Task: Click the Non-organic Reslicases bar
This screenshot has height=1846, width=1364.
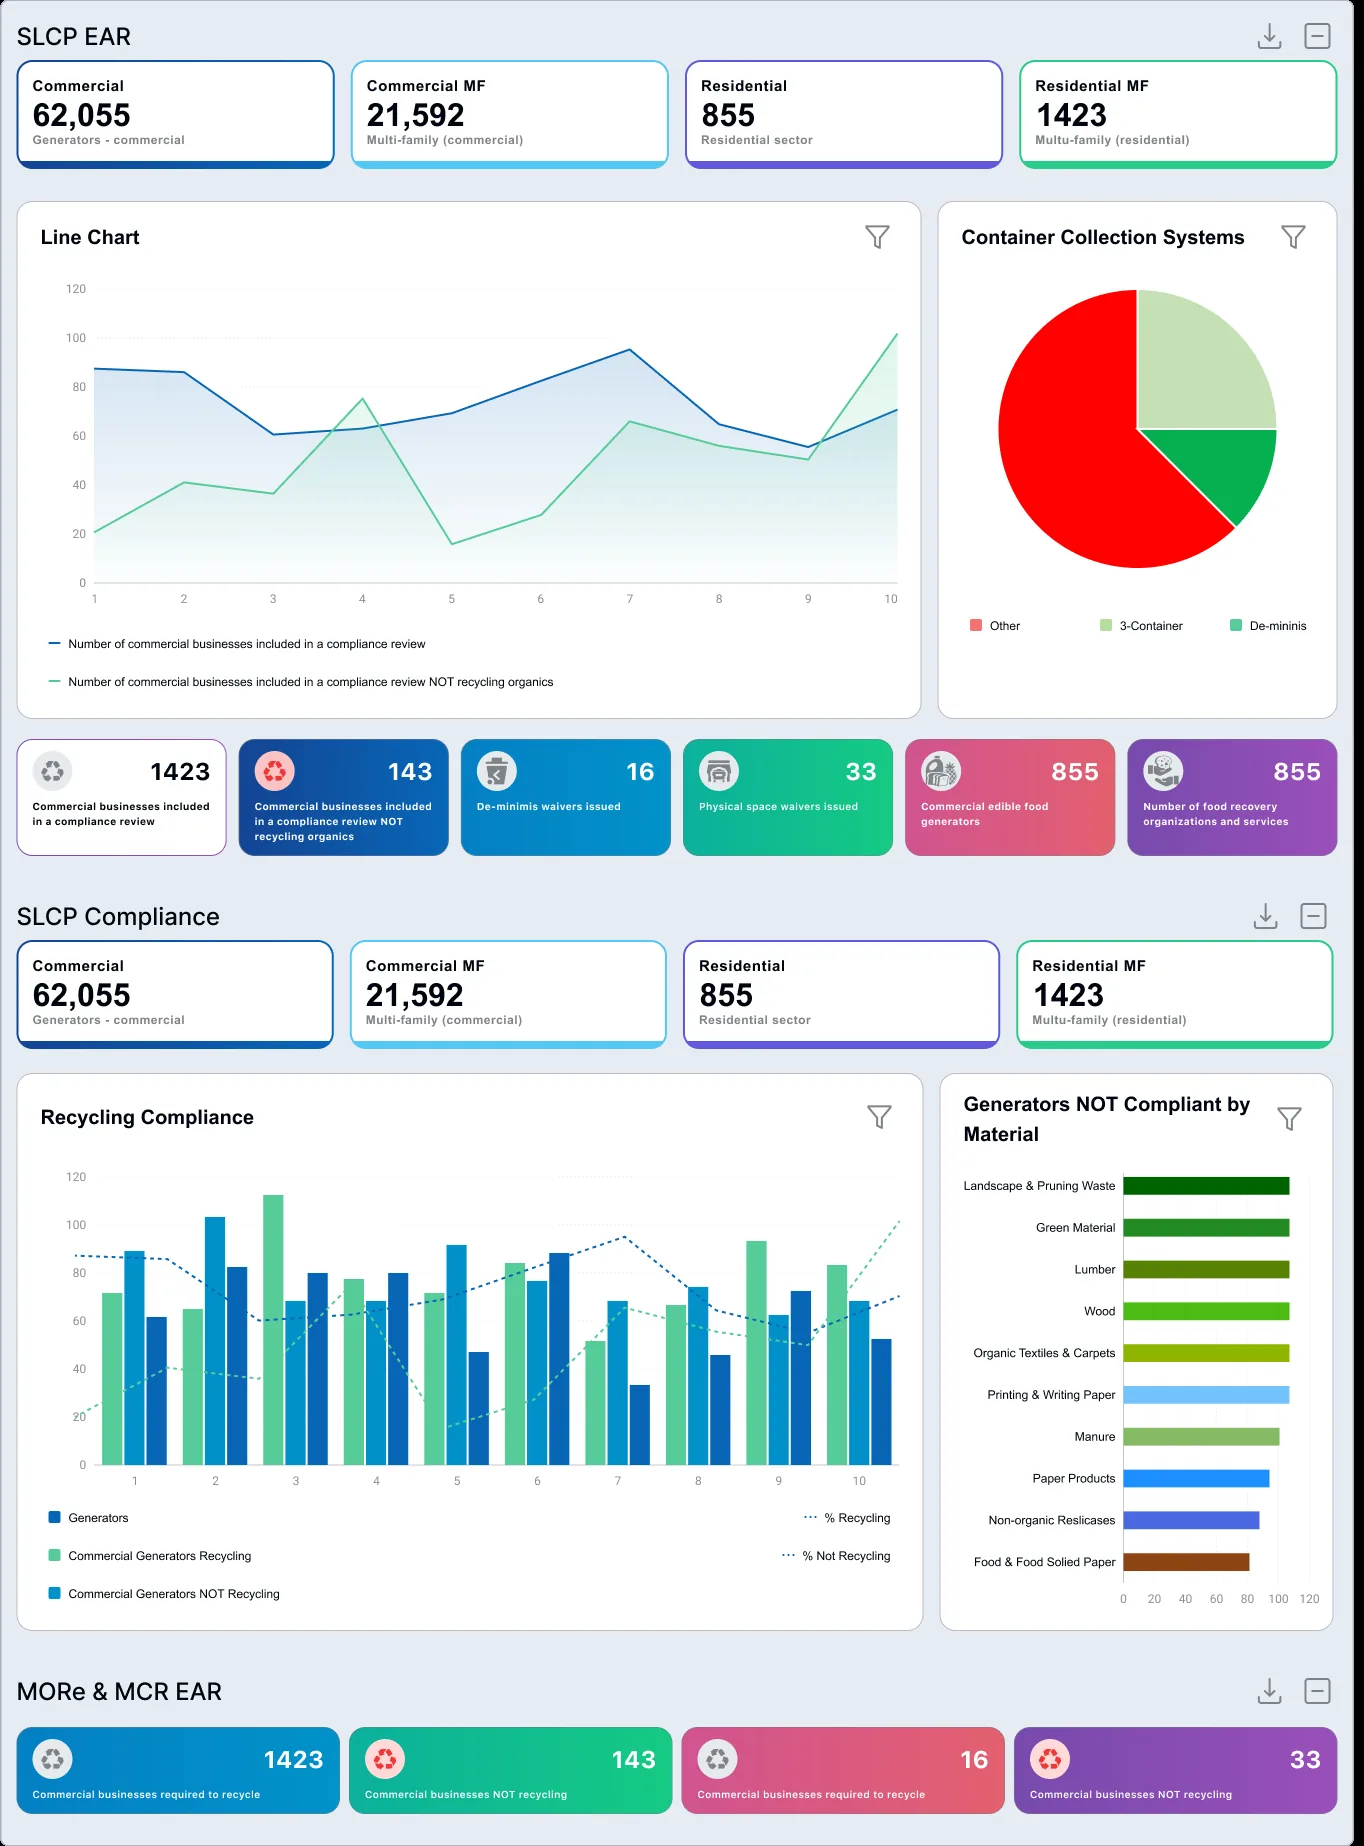Action: [1191, 1520]
